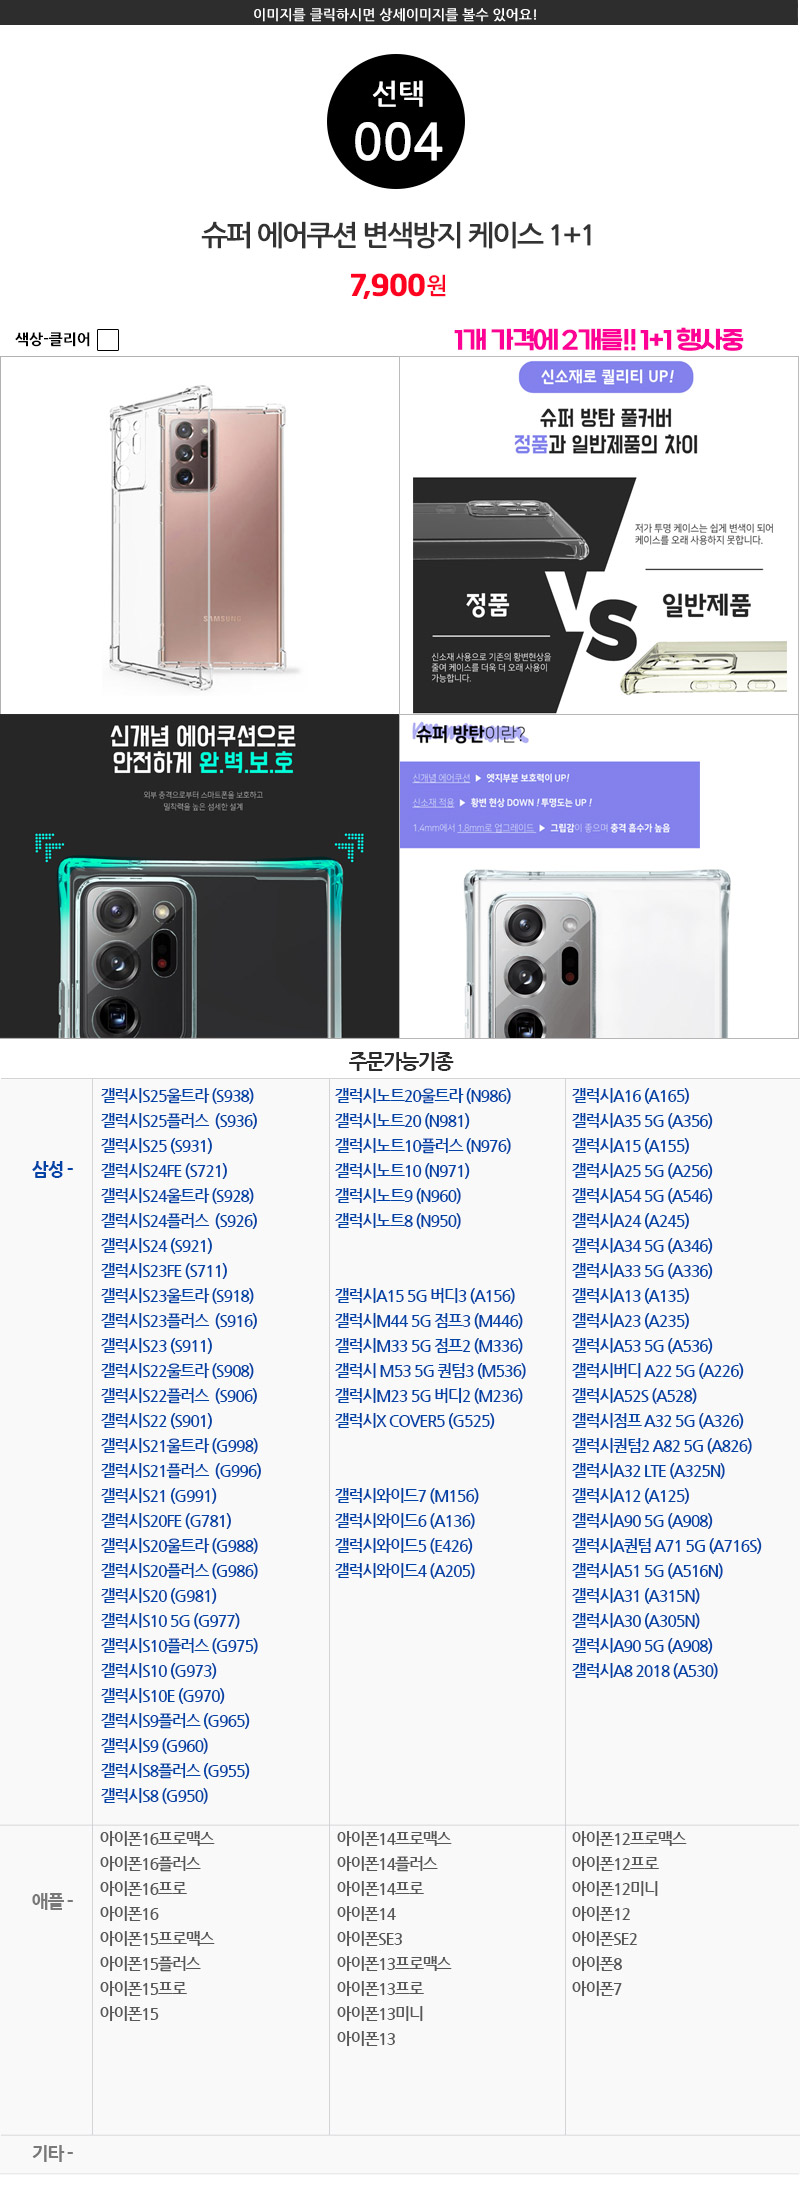Screen dimensions: 800x2200
Task: Select 갤럭시A16 (A165) model
Action: click(630, 1096)
